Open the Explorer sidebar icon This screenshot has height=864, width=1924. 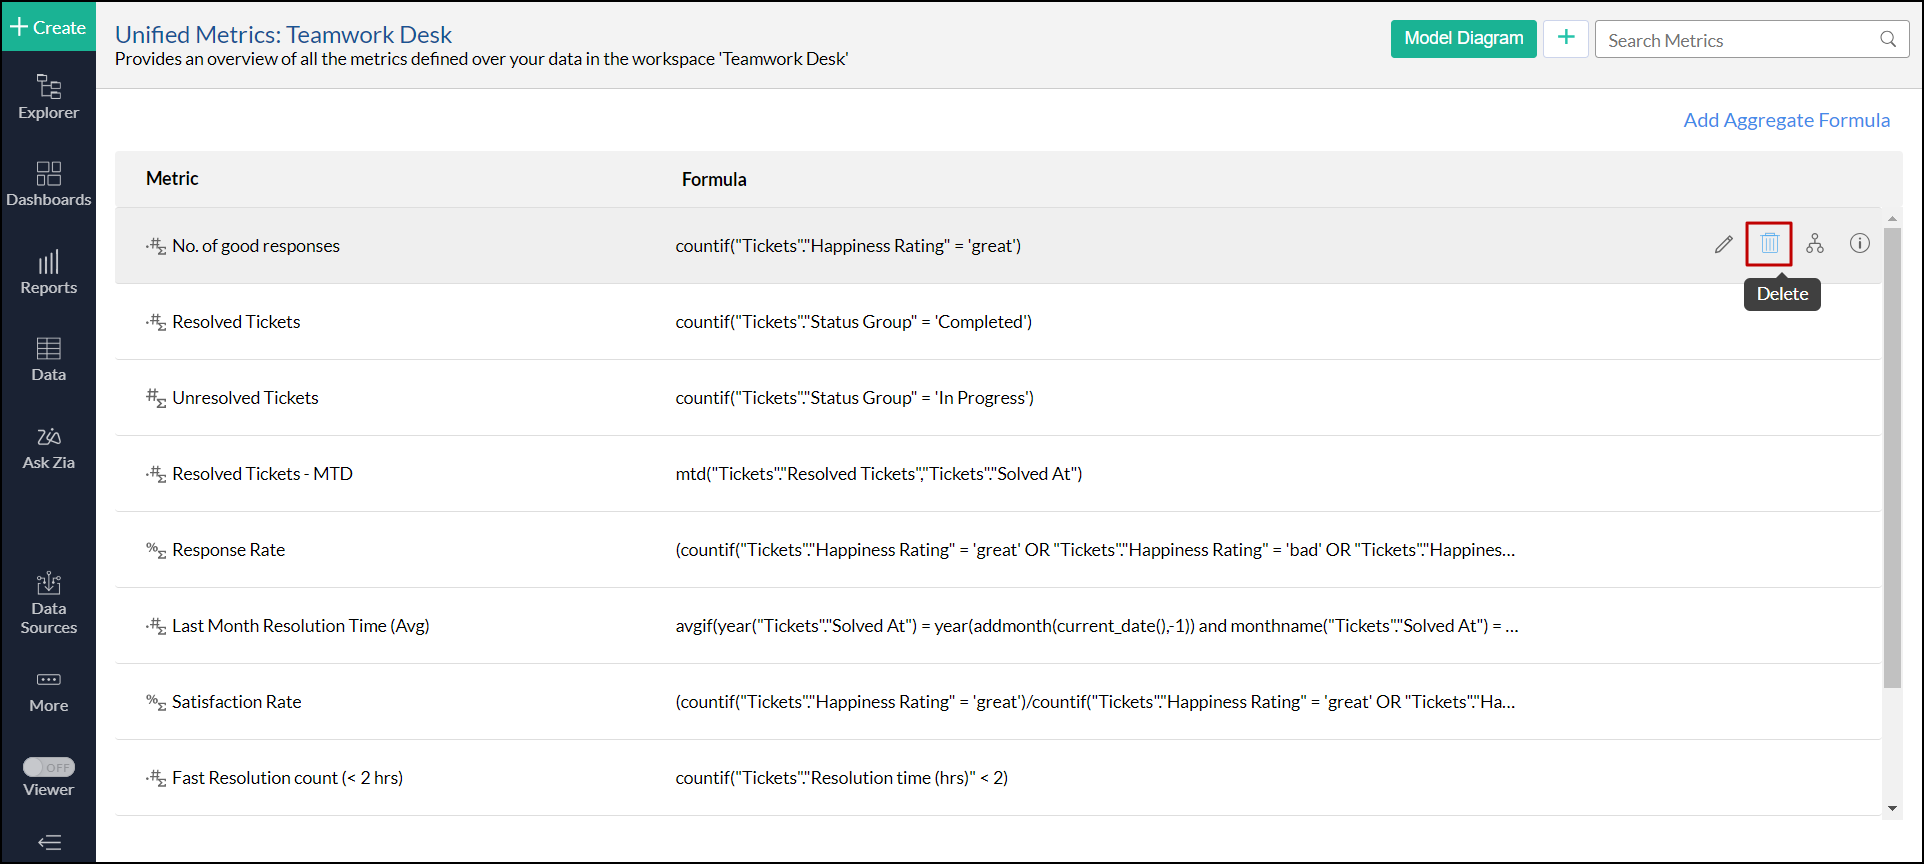coord(48,97)
